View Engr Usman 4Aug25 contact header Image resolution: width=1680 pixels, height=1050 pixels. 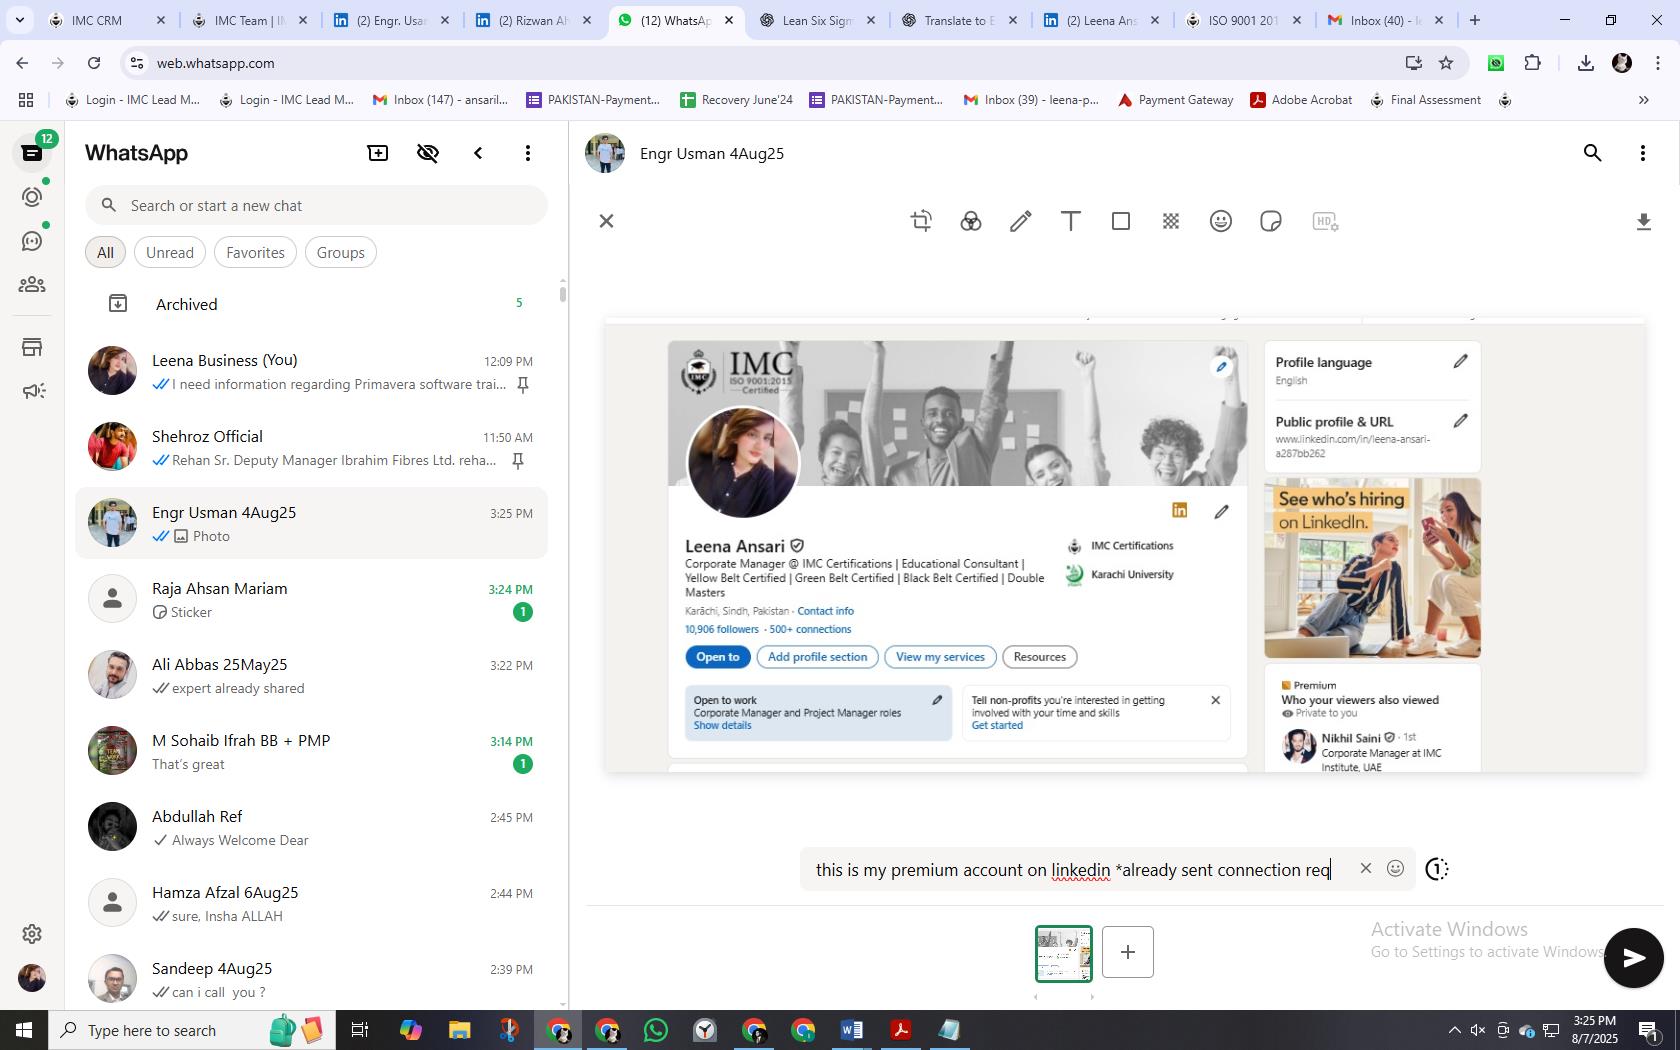[x=712, y=153]
